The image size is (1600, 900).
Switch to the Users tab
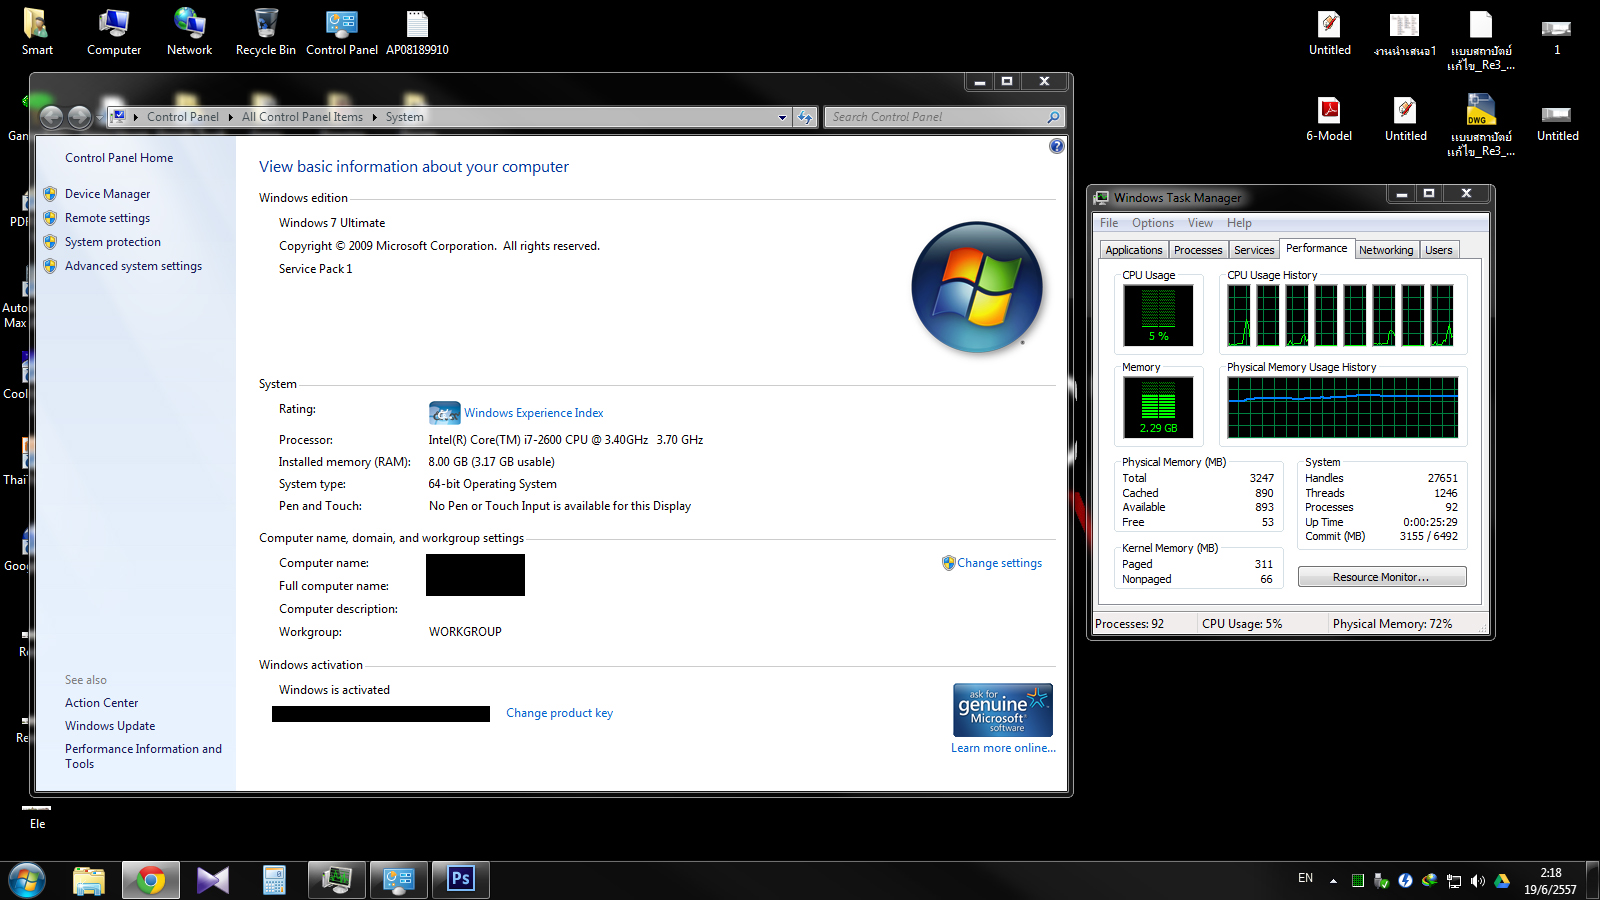[x=1439, y=250]
